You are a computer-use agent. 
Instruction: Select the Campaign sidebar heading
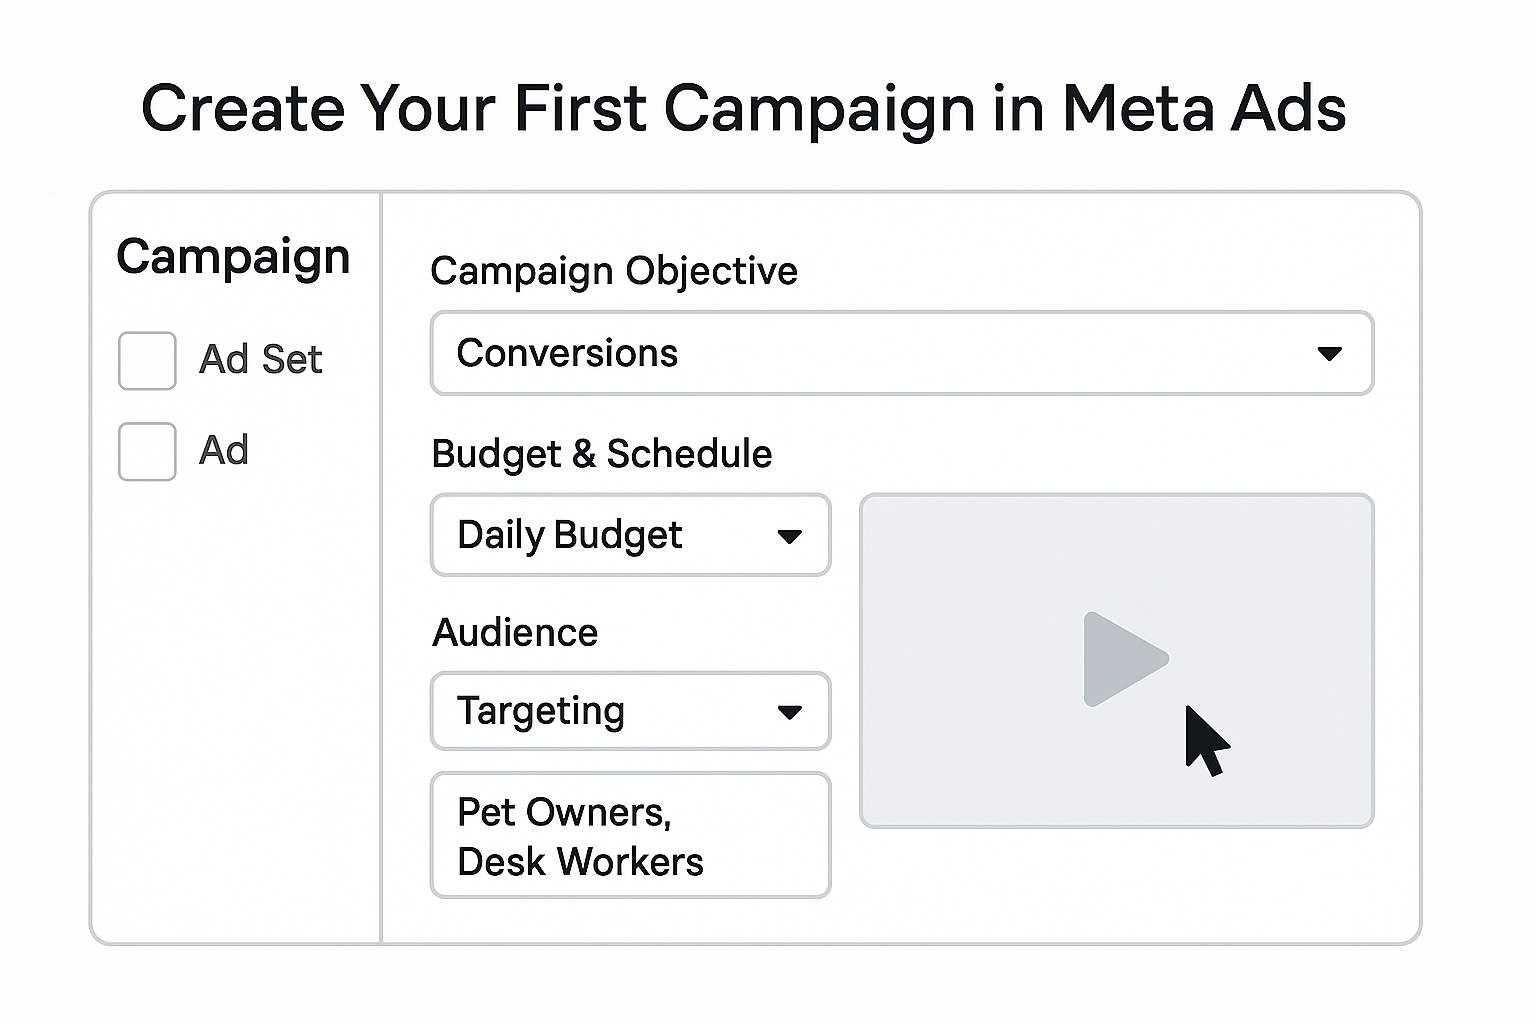point(233,257)
